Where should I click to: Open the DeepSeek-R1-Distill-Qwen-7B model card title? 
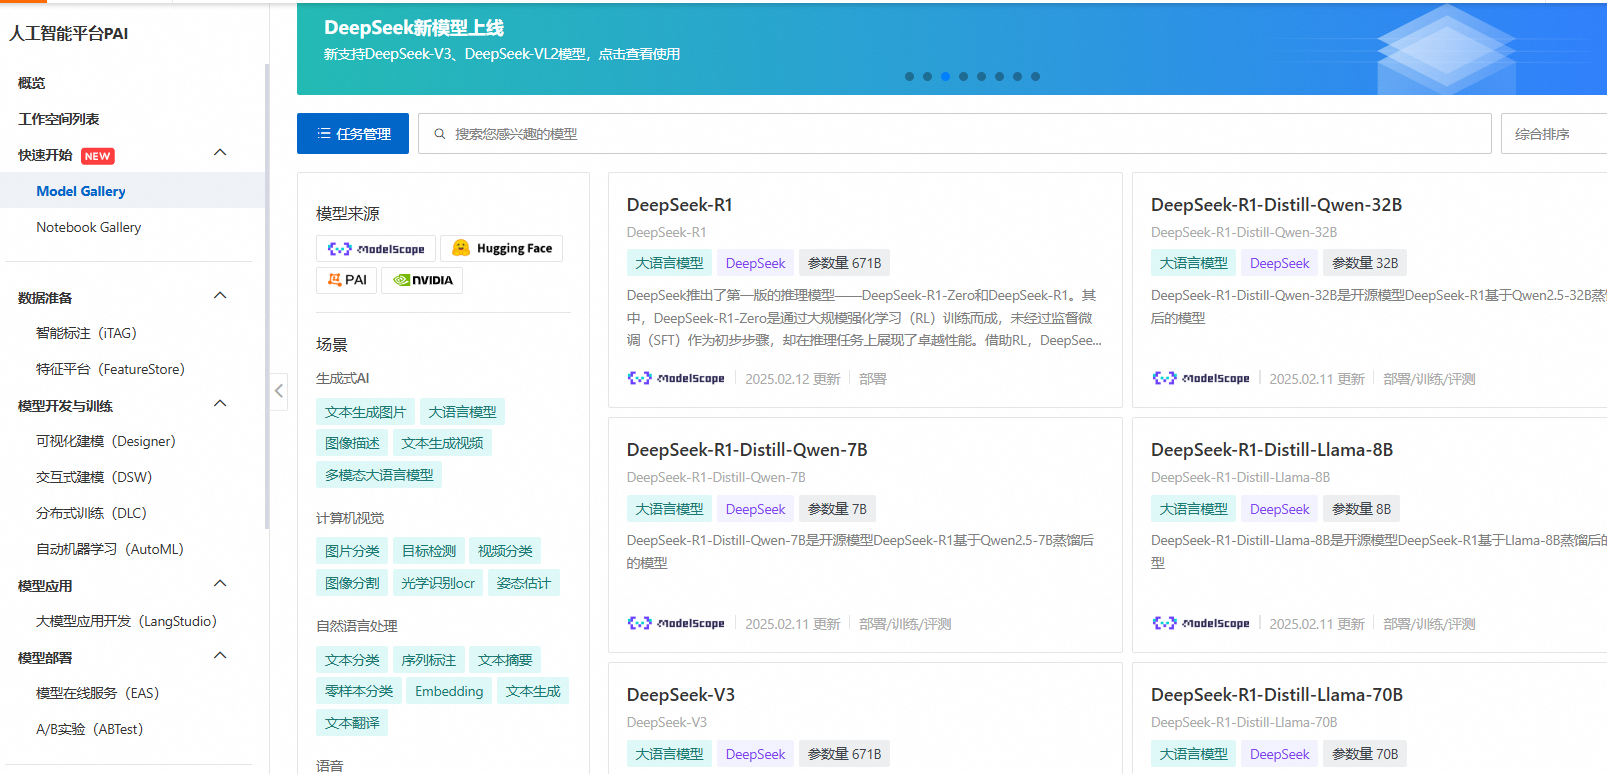(747, 450)
